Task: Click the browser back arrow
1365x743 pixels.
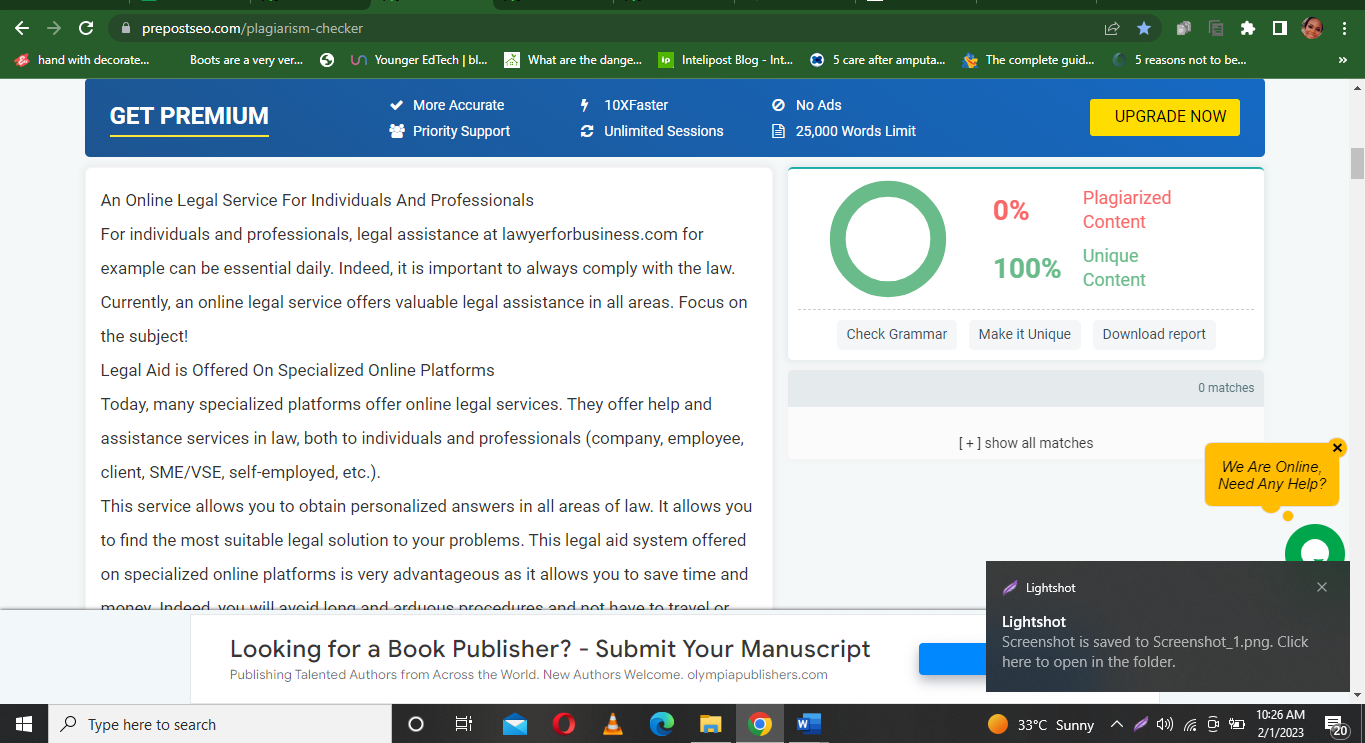Action: (x=22, y=28)
